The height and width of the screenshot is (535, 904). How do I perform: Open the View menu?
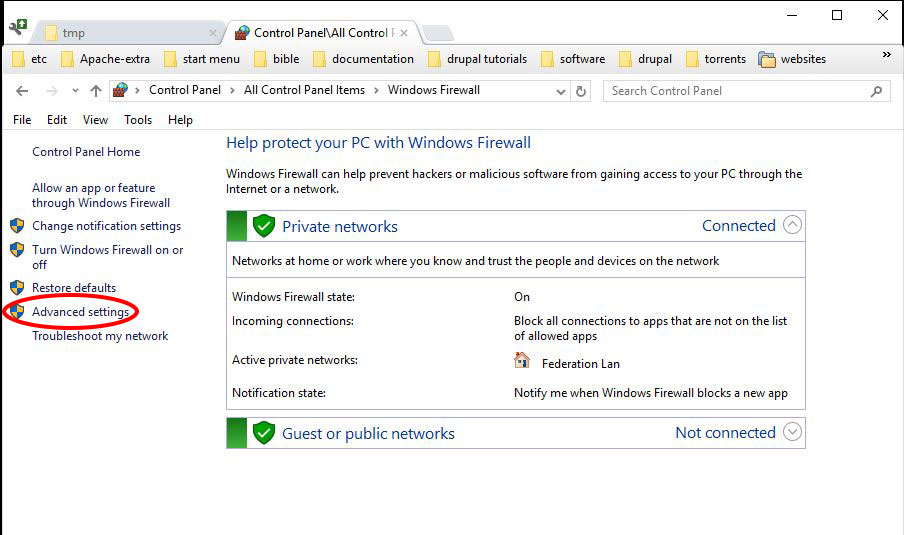(95, 120)
